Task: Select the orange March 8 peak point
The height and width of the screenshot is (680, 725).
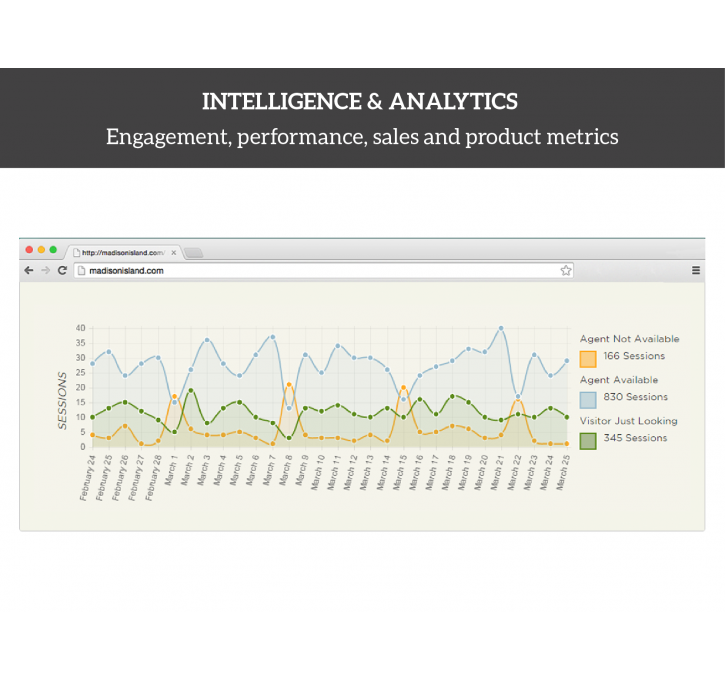Action: pos(289,385)
